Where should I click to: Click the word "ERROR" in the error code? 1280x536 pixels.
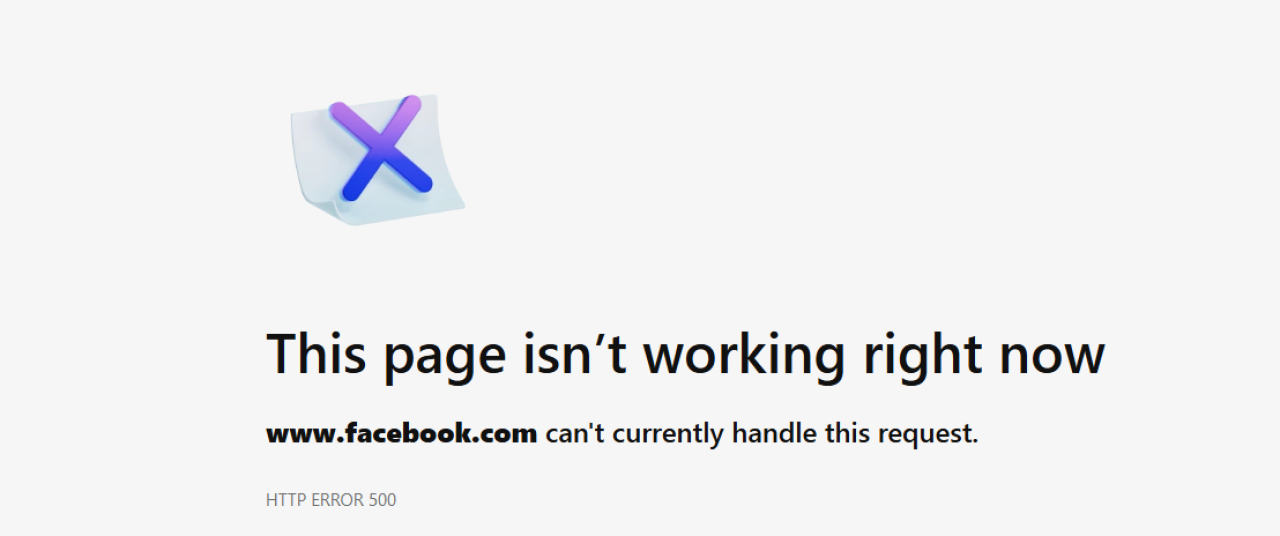pos(333,499)
